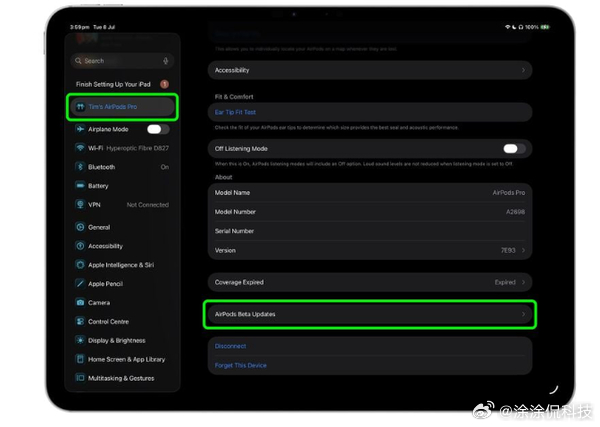This screenshot has width=600, height=427.
Task: Tap the Do Not Disturb moon icon
Action: pos(514,27)
